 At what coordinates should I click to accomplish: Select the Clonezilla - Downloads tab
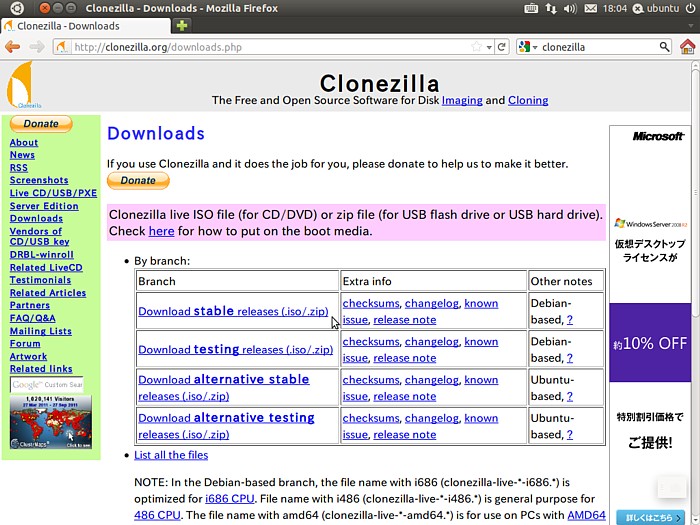click(86, 26)
